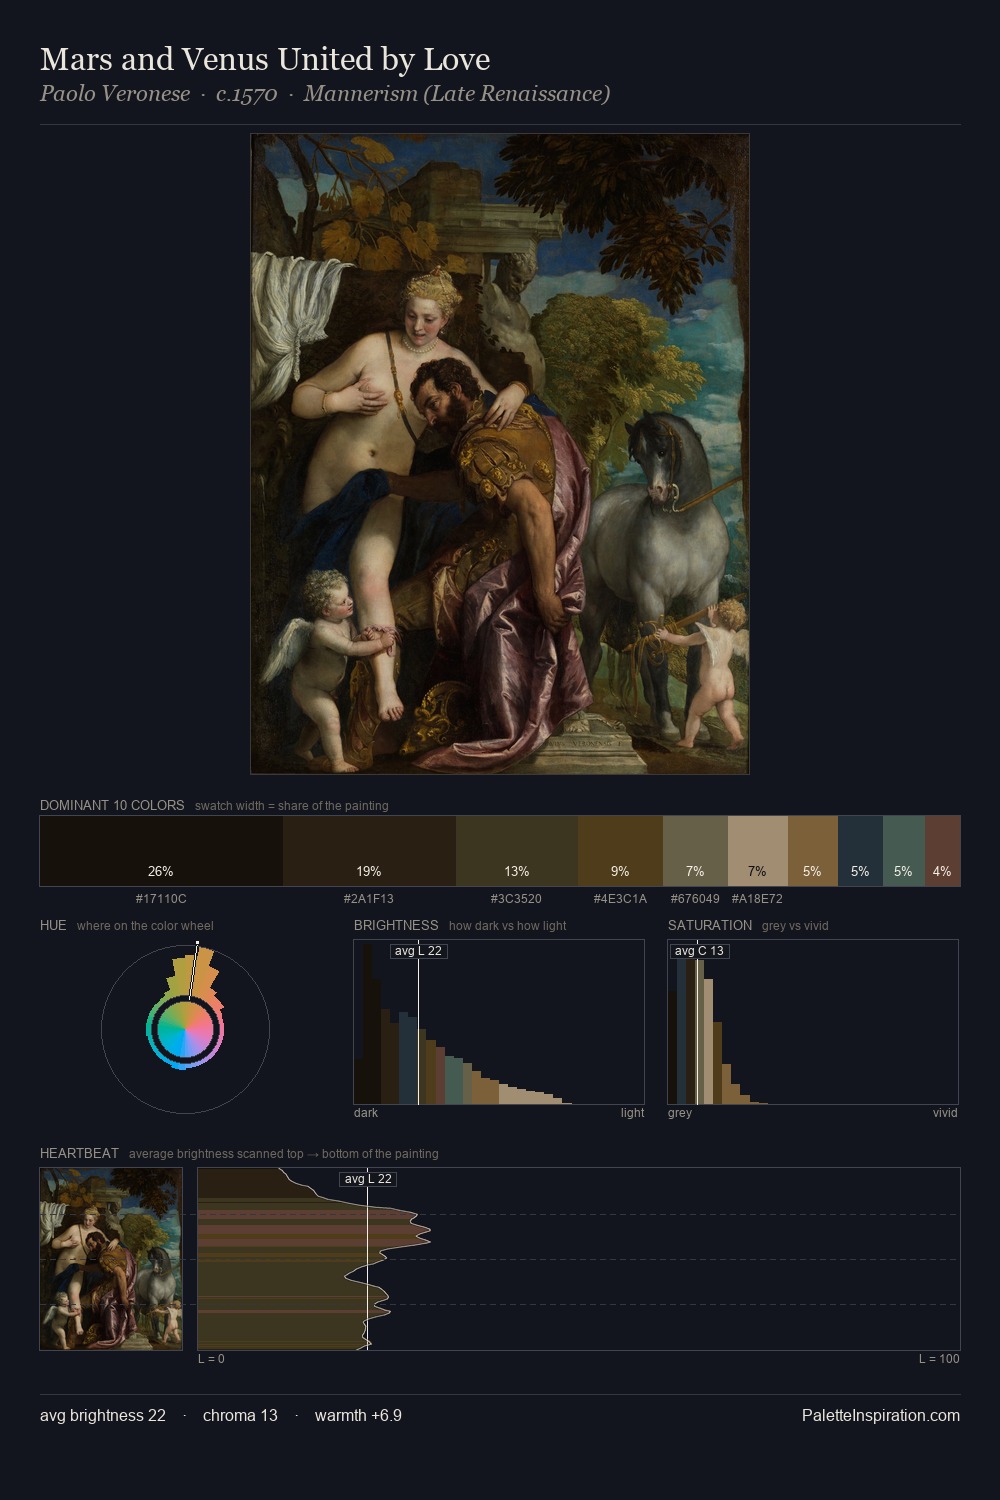Click the artist name 'Paolo Veronese'
The height and width of the screenshot is (1500, 1000).
coord(115,94)
